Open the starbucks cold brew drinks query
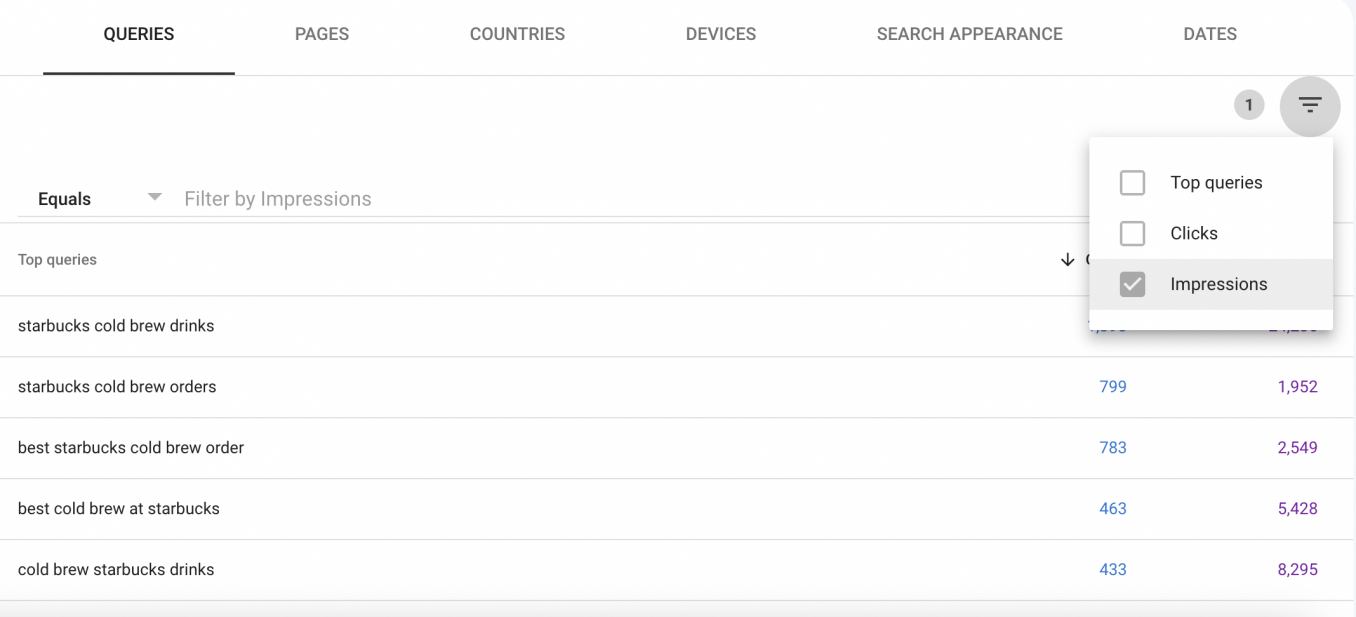The image size is (1356, 617). (116, 326)
